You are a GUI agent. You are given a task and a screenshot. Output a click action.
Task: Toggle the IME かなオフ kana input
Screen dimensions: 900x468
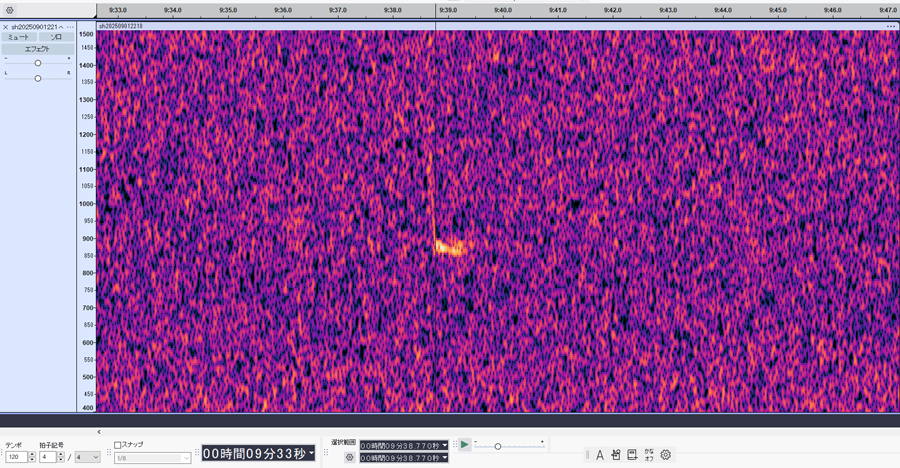coord(649,455)
